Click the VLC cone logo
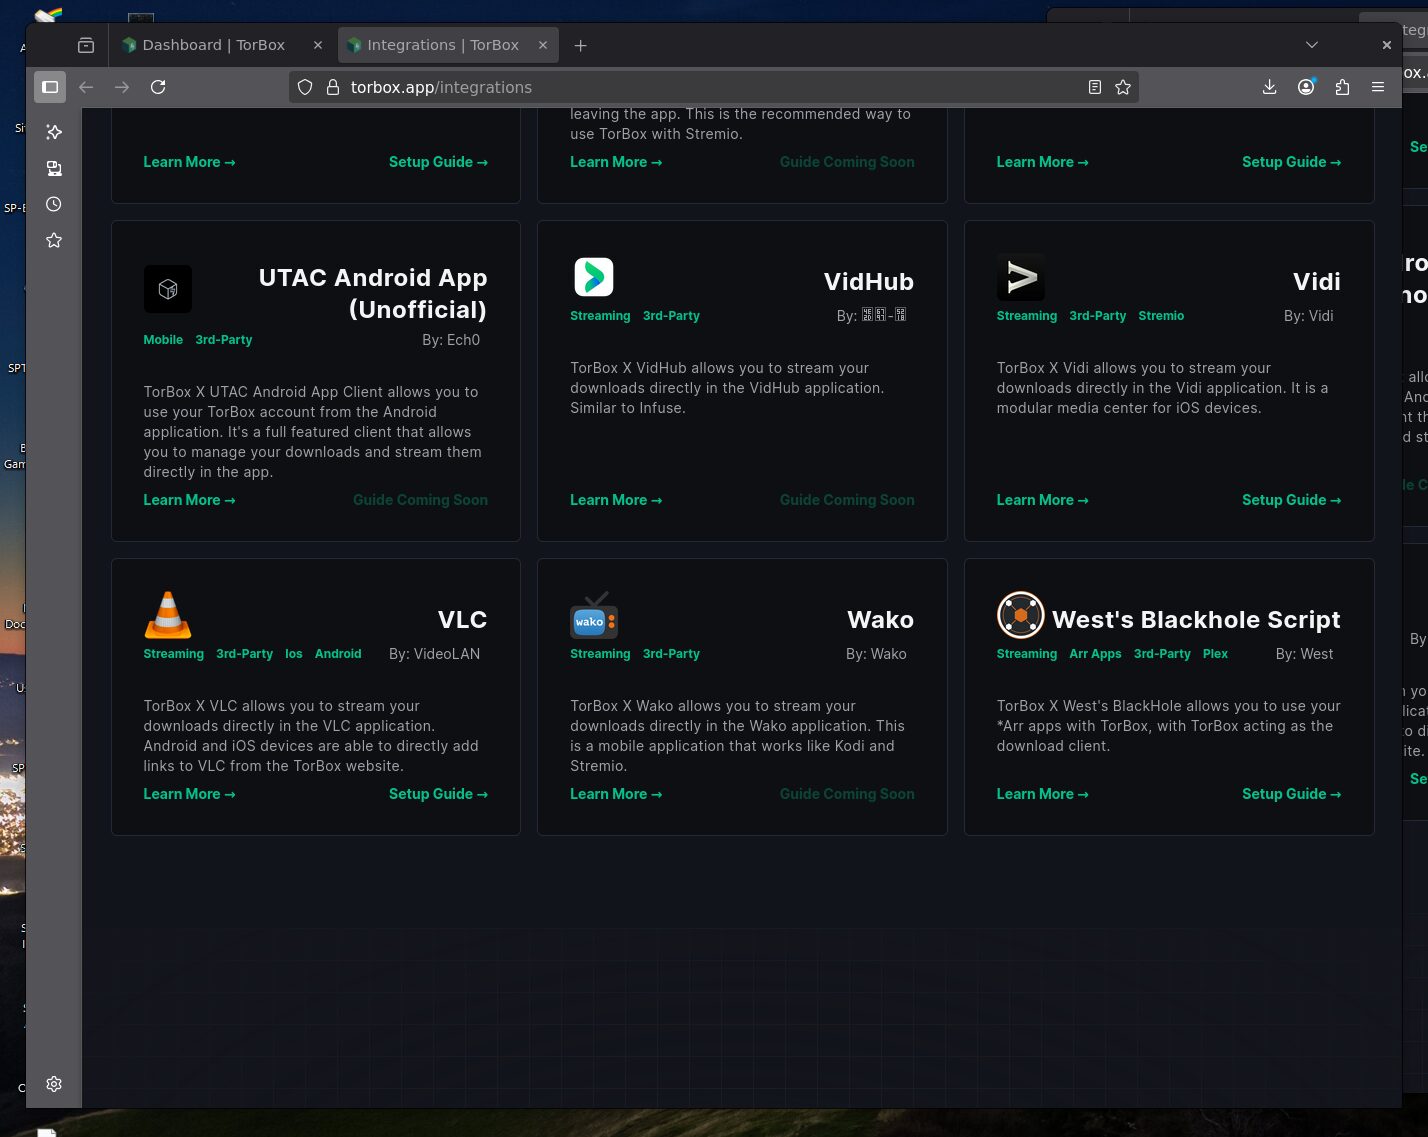 point(168,615)
